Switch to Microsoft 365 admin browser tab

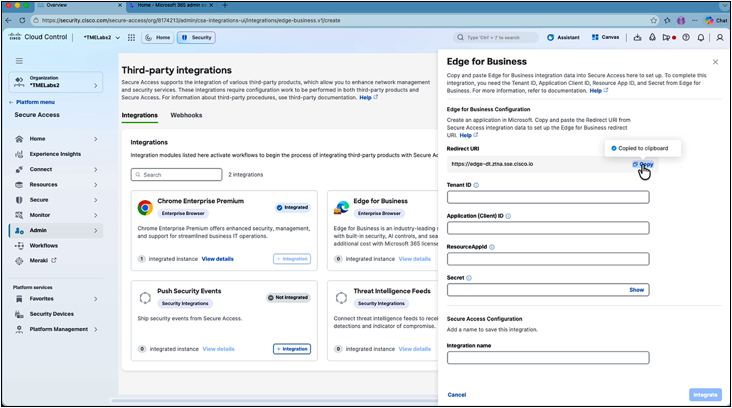coord(171,5)
